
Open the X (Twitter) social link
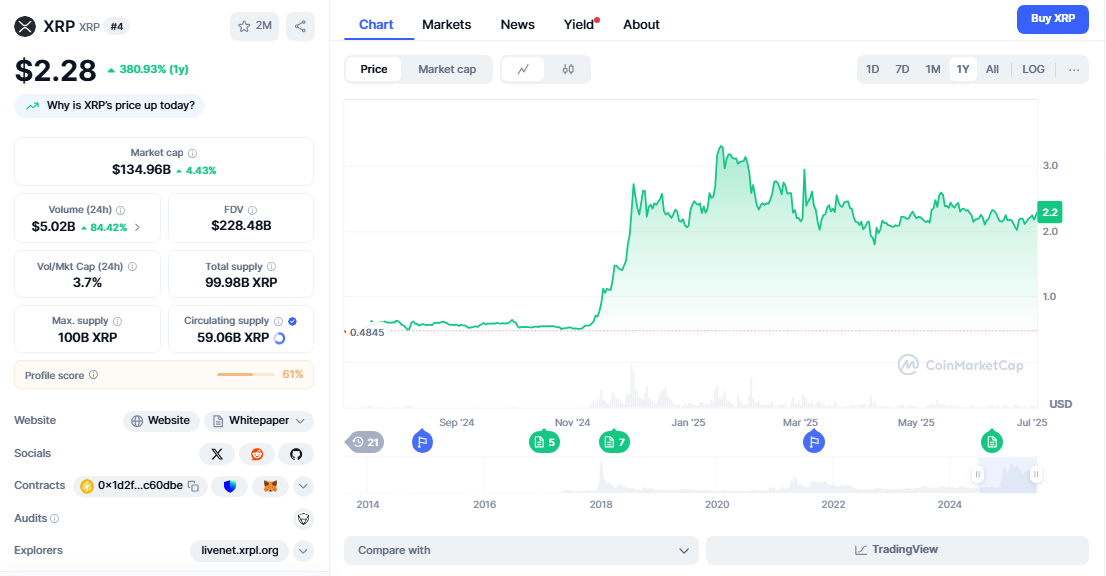[x=217, y=454]
